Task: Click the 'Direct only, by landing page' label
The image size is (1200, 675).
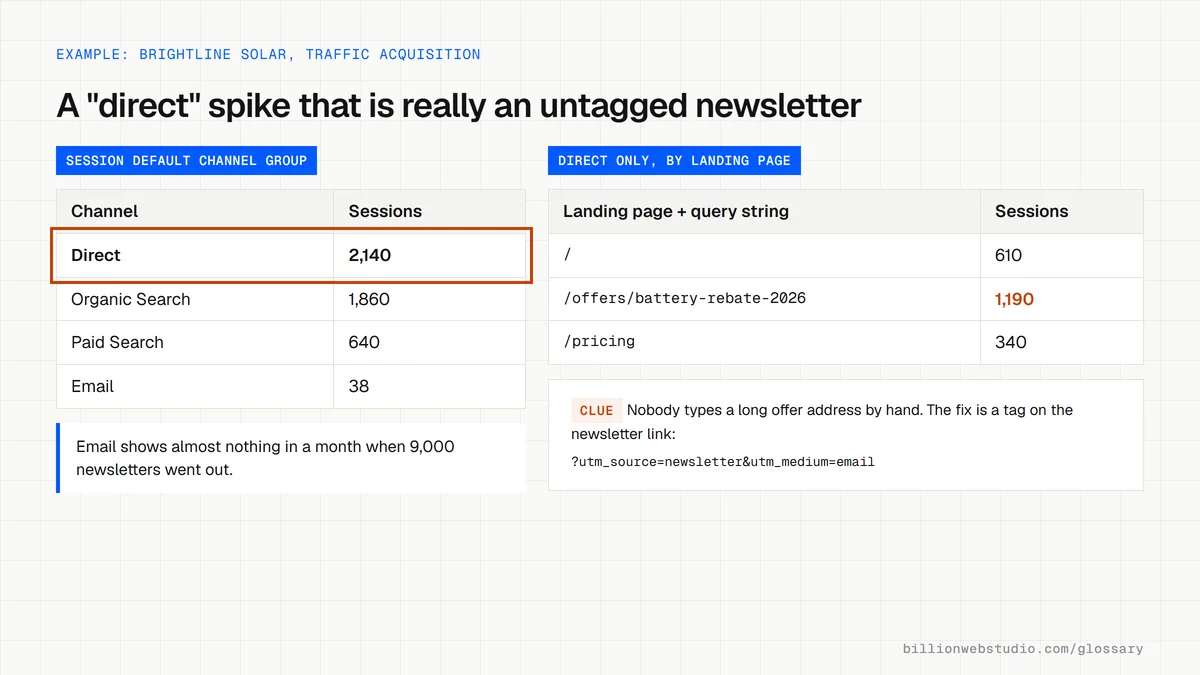Action: (x=674, y=160)
